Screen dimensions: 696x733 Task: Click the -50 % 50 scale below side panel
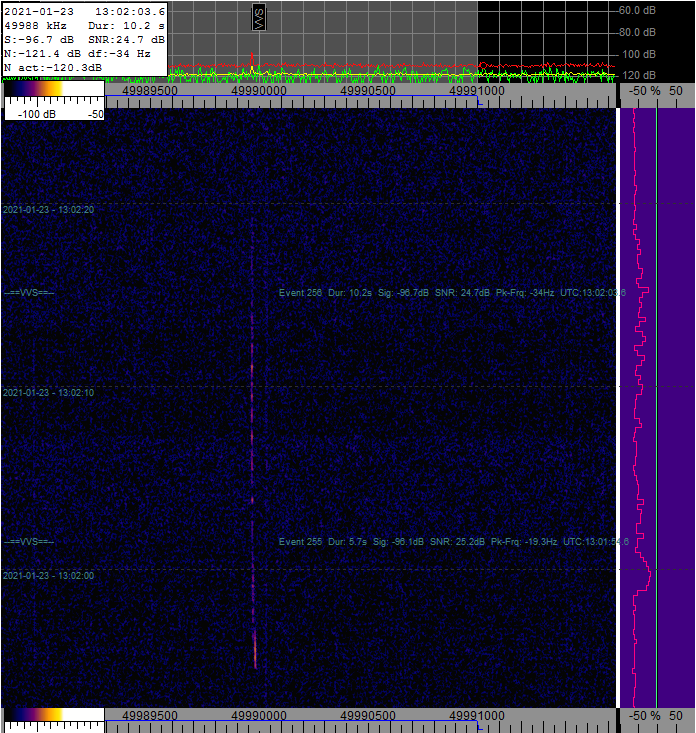(x=656, y=715)
